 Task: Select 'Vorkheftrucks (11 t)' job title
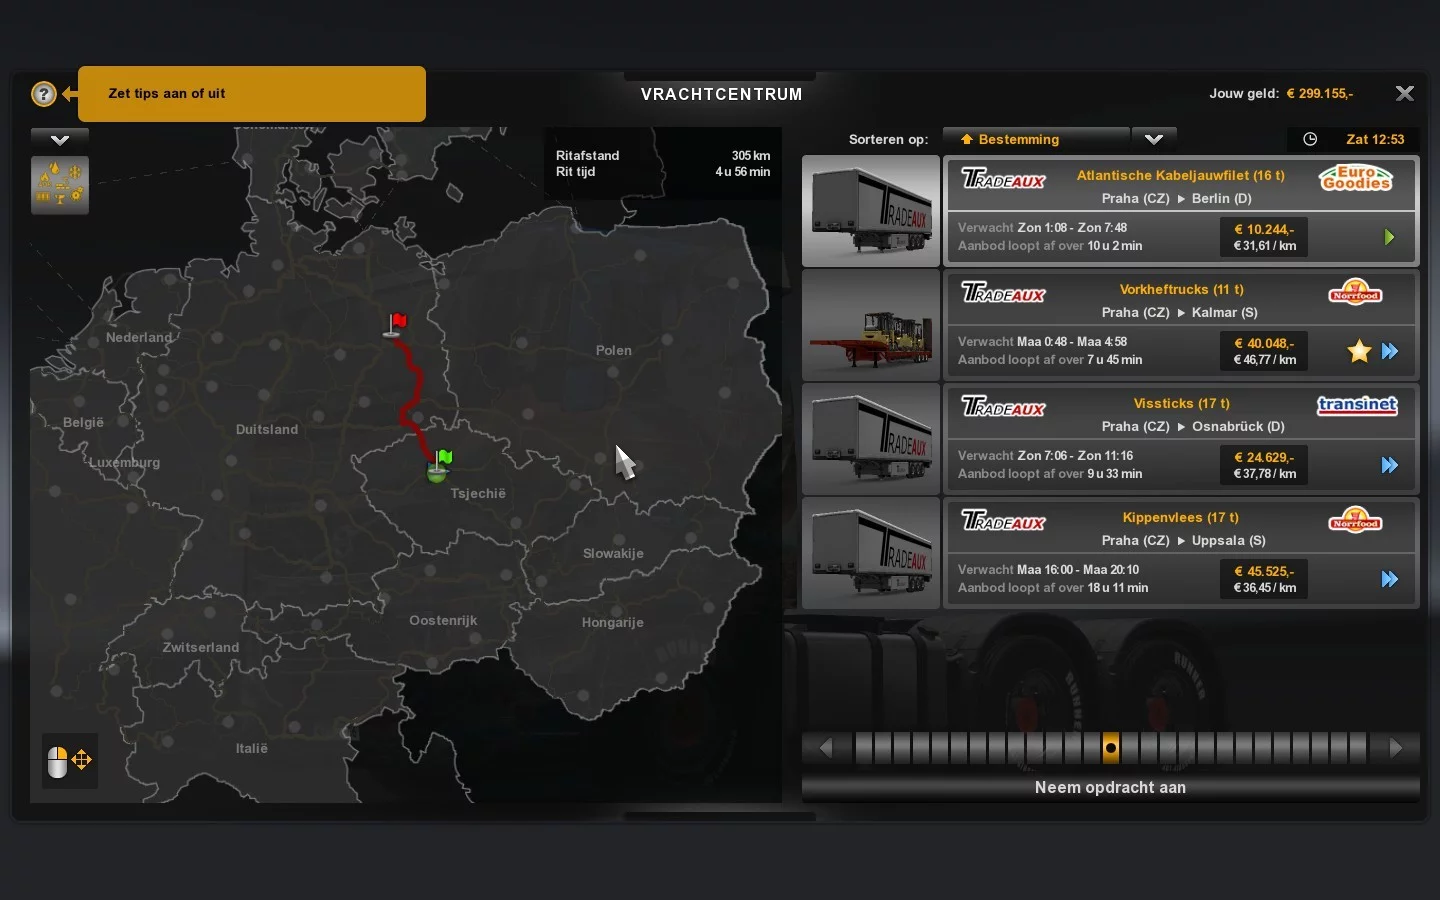pyautogui.click(x=1182, y=290)
